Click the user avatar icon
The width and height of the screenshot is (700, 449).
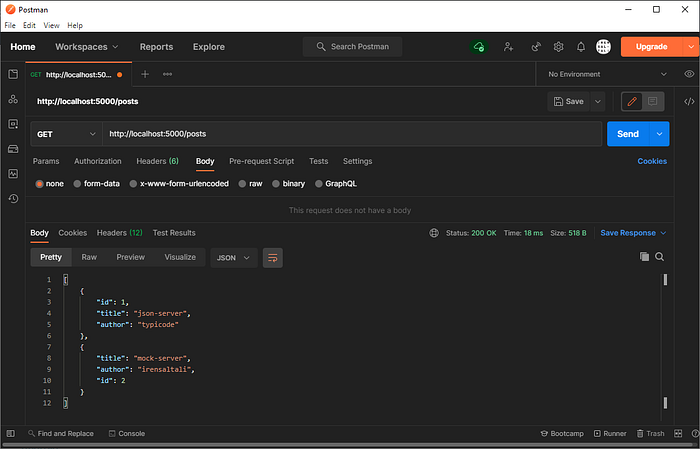(x=604, y=46)
